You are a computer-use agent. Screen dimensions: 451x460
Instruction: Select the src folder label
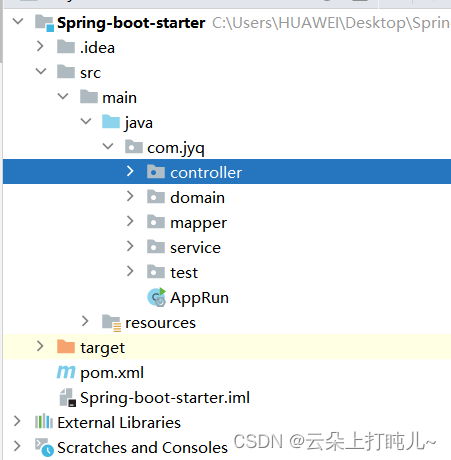[x=90, y=73]
